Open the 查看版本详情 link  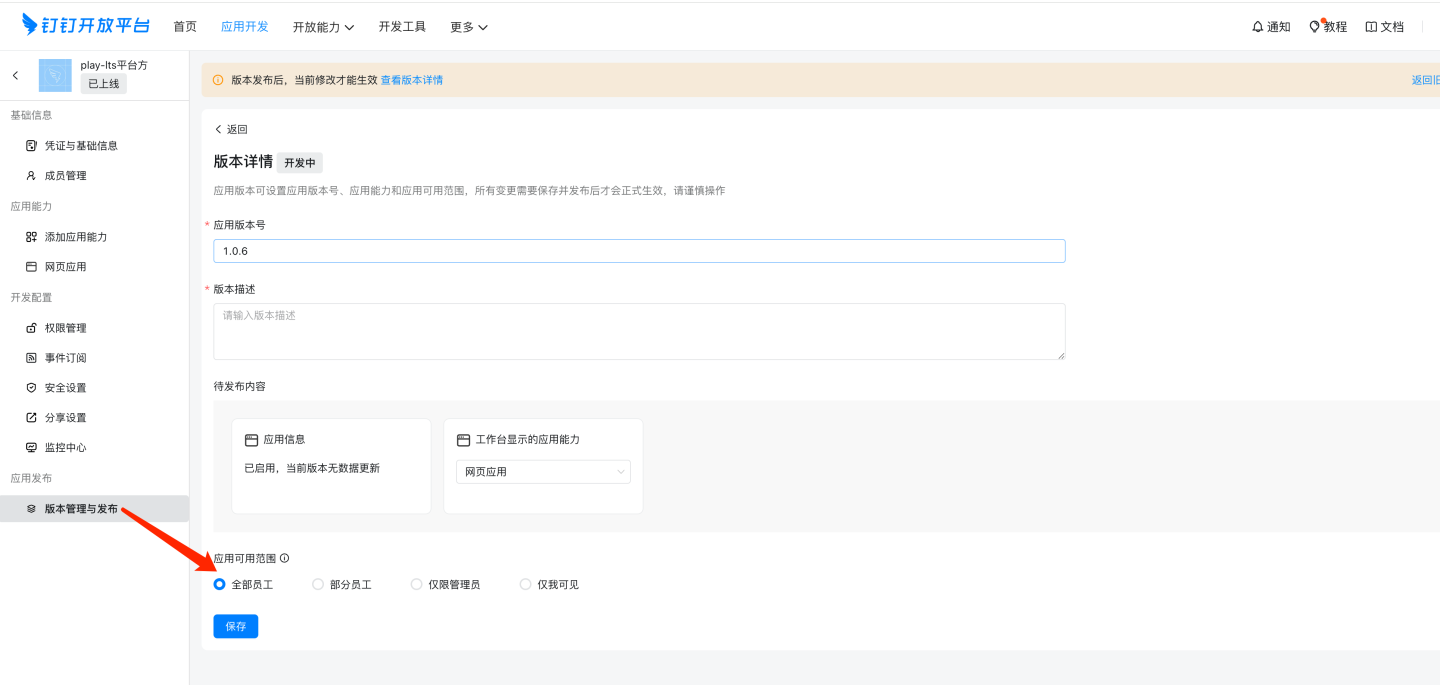(x=412, y=80)
